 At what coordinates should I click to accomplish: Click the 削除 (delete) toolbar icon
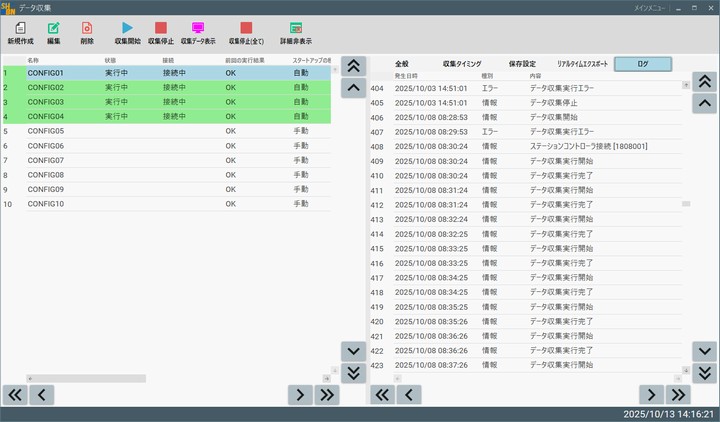click(x=87, y=28)
